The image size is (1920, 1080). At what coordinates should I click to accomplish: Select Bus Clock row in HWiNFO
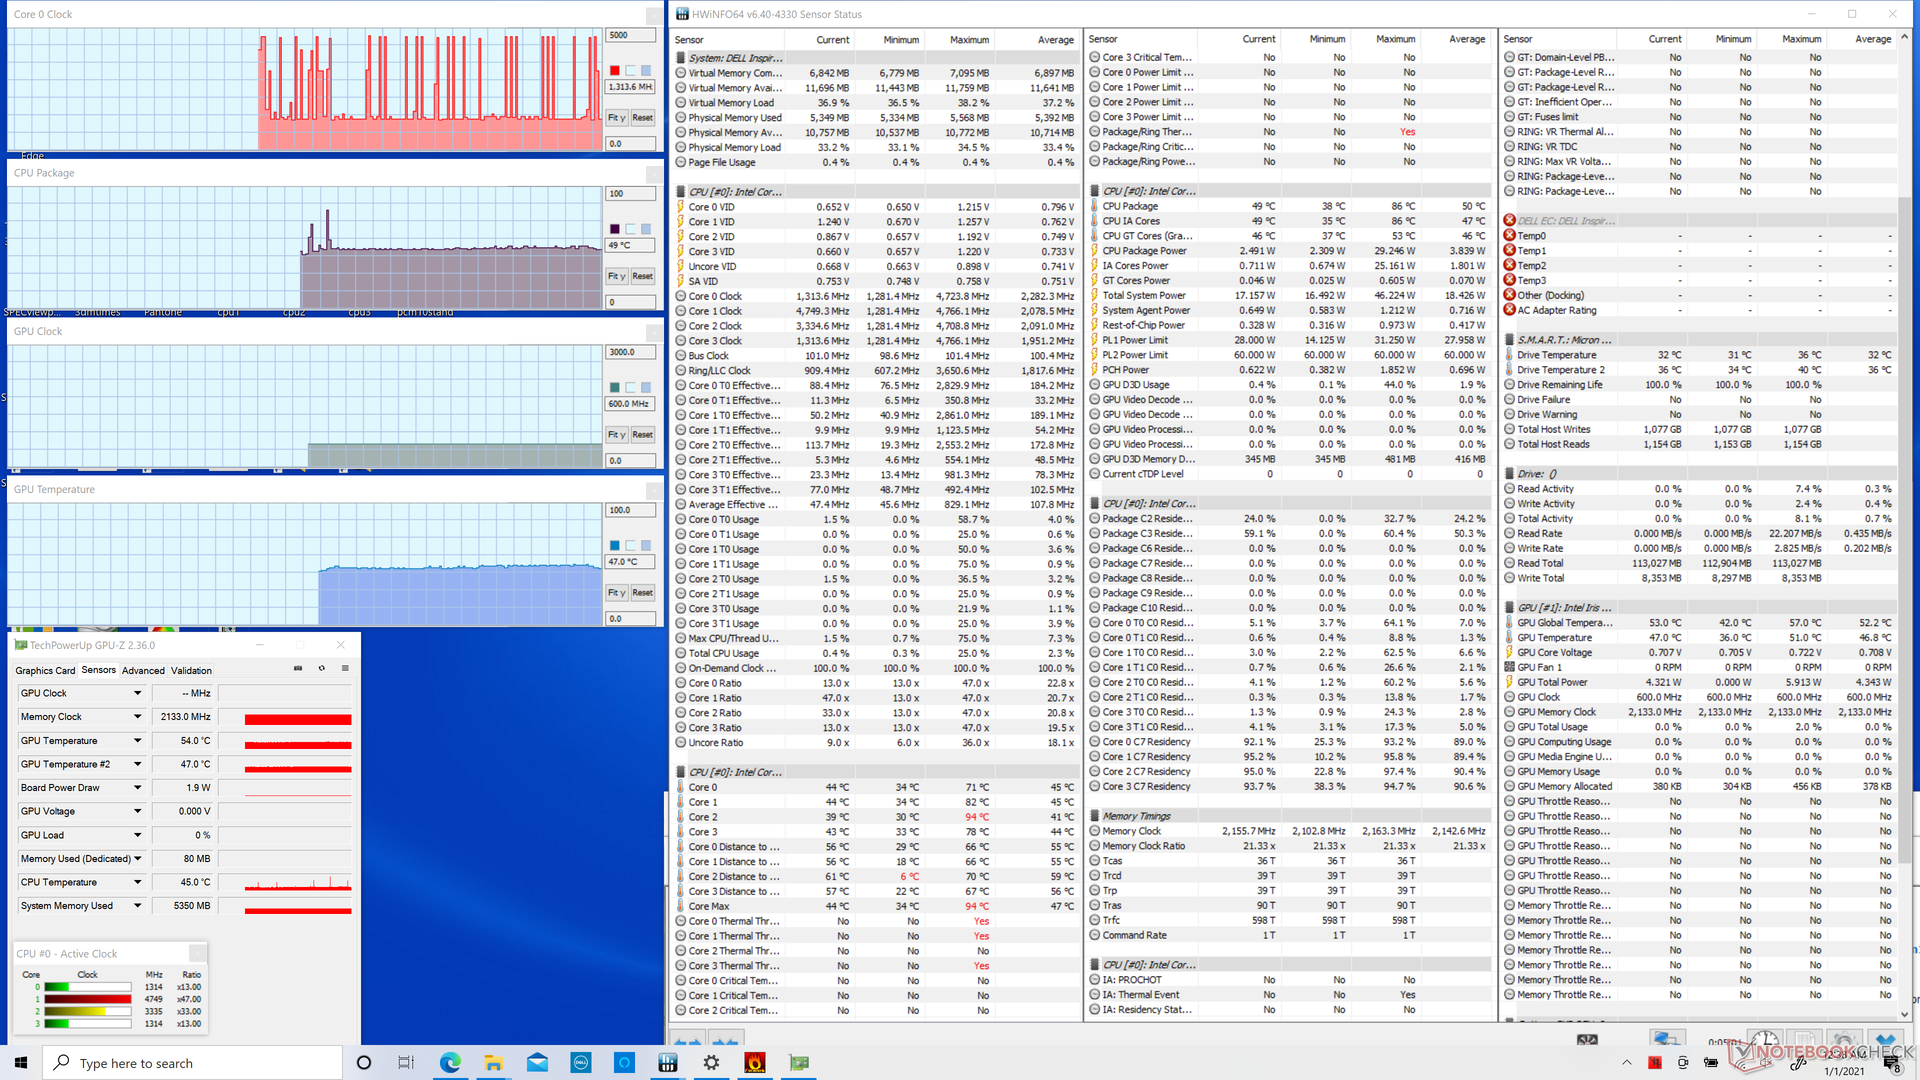tap(875, 356)
